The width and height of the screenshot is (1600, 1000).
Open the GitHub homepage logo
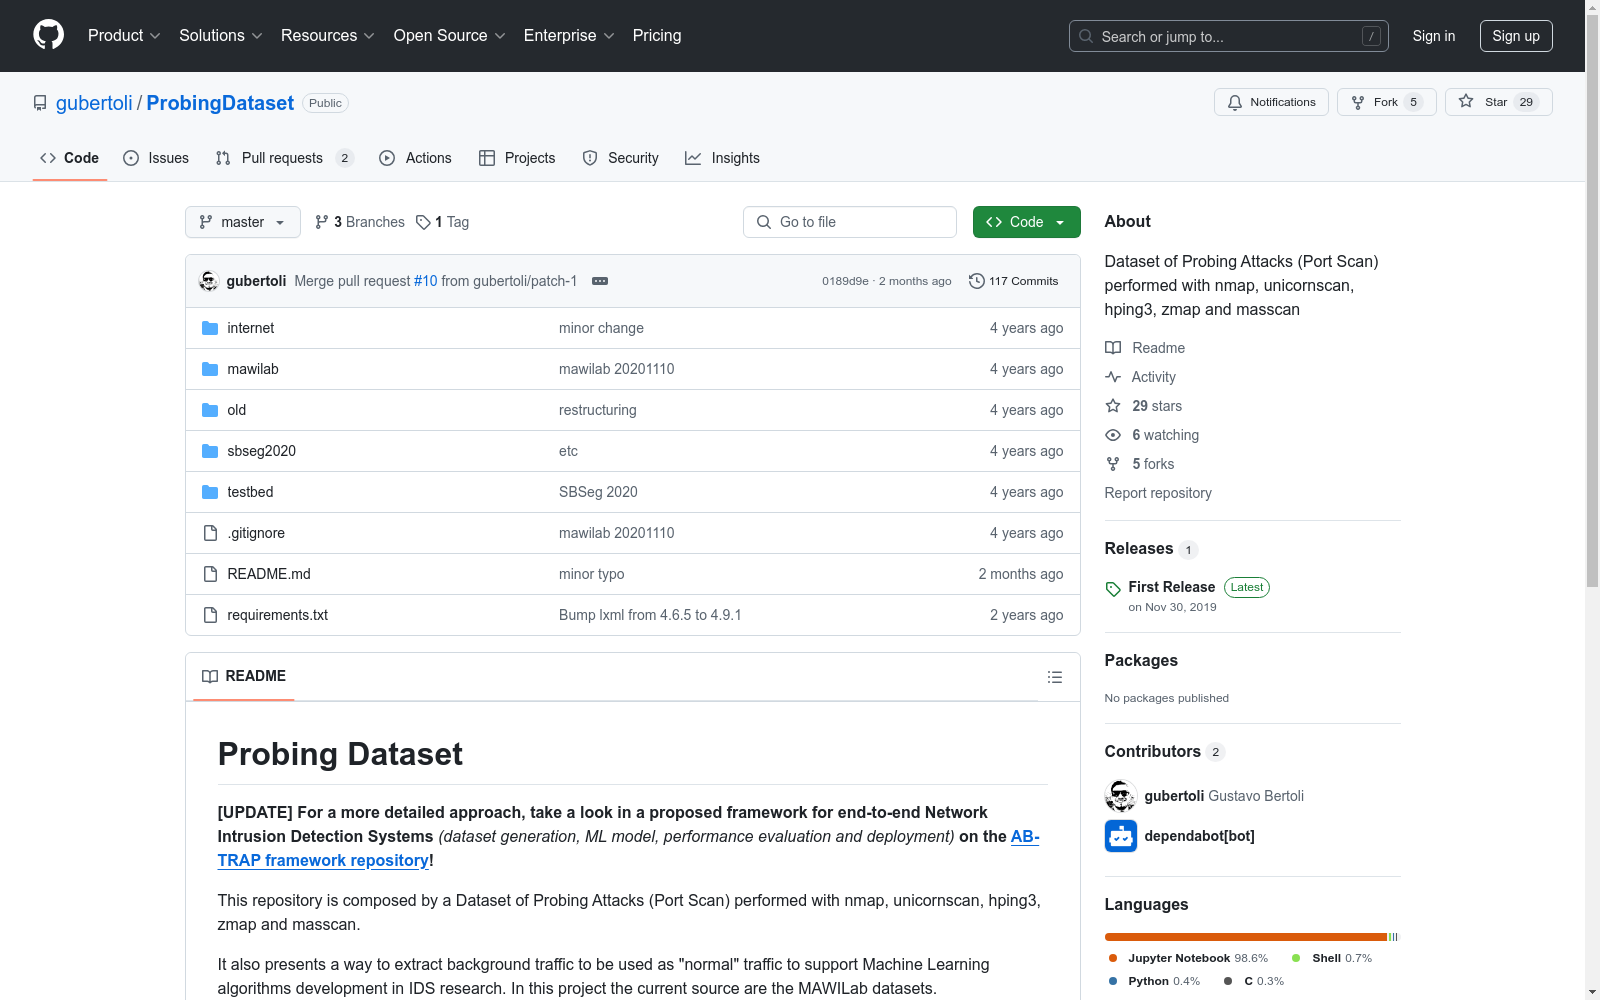point(48,35)
